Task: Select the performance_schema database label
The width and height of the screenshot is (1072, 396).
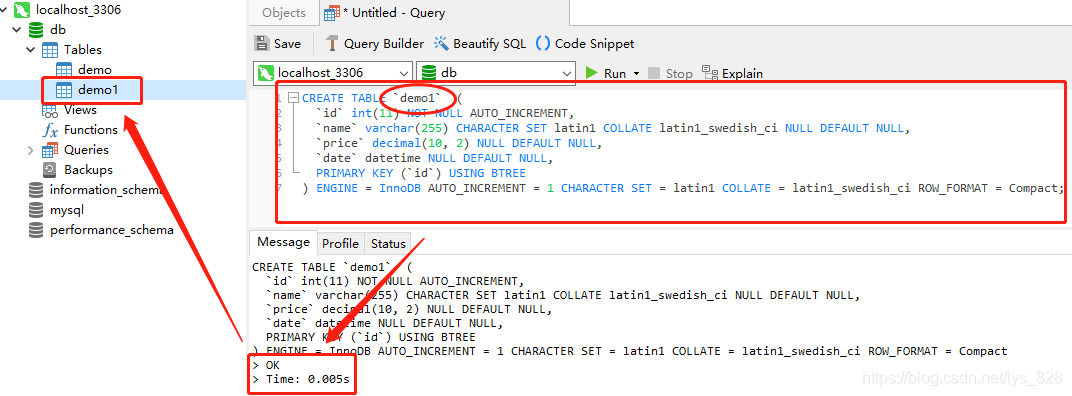Action: point(111,230)
